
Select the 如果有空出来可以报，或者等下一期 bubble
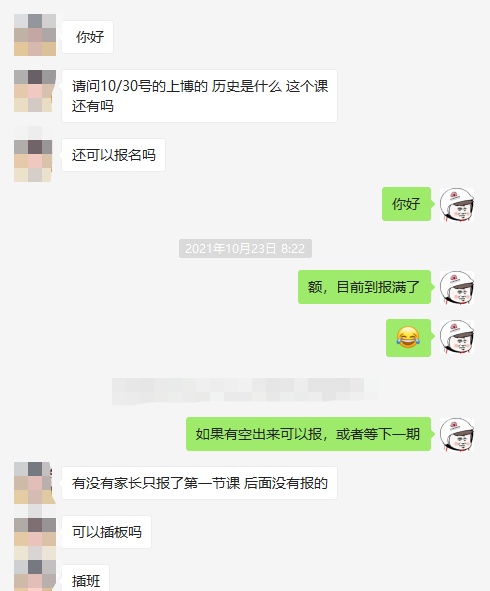coord(308,434)
